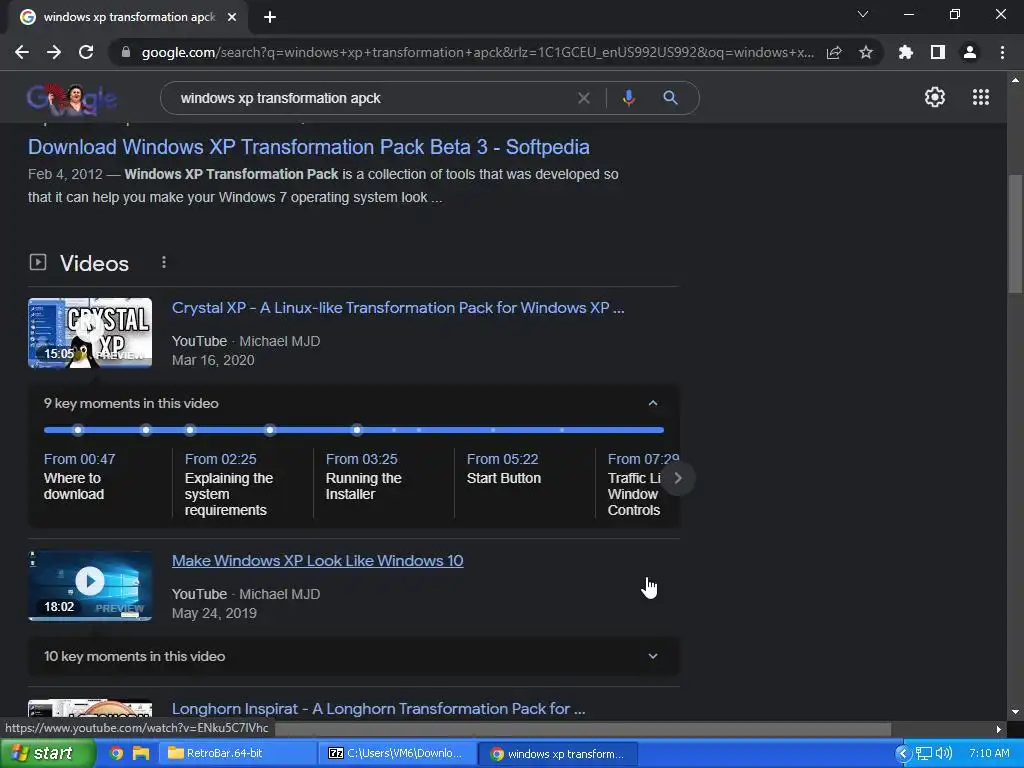1024x768 pixels.
Task: Go back to the previous page
Action: (x=22, y=52)
